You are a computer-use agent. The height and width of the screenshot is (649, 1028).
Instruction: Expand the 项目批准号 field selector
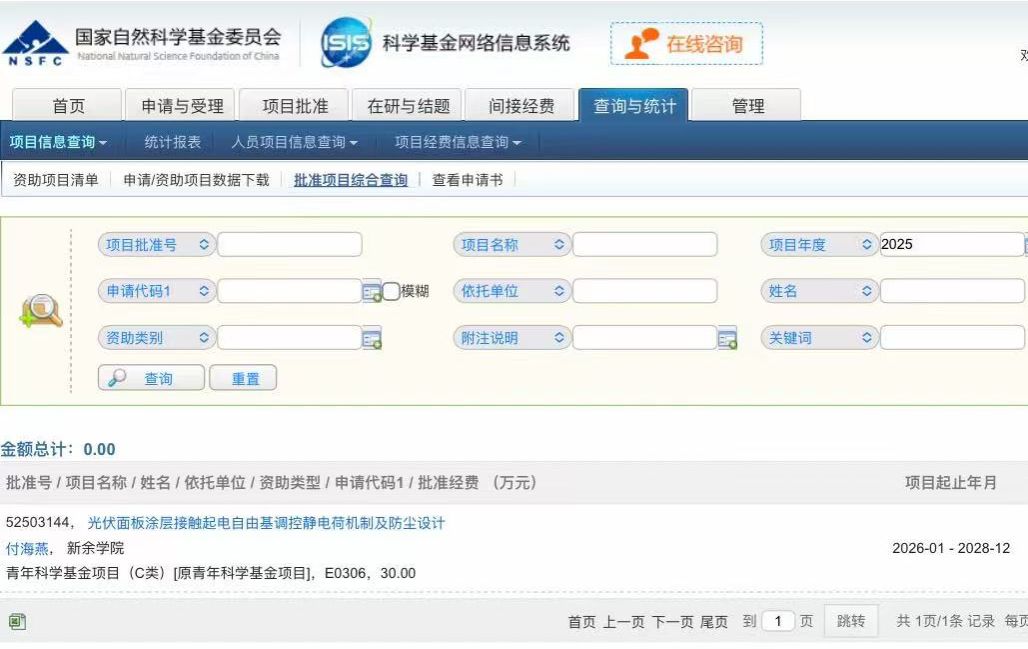tap(156, 245)
